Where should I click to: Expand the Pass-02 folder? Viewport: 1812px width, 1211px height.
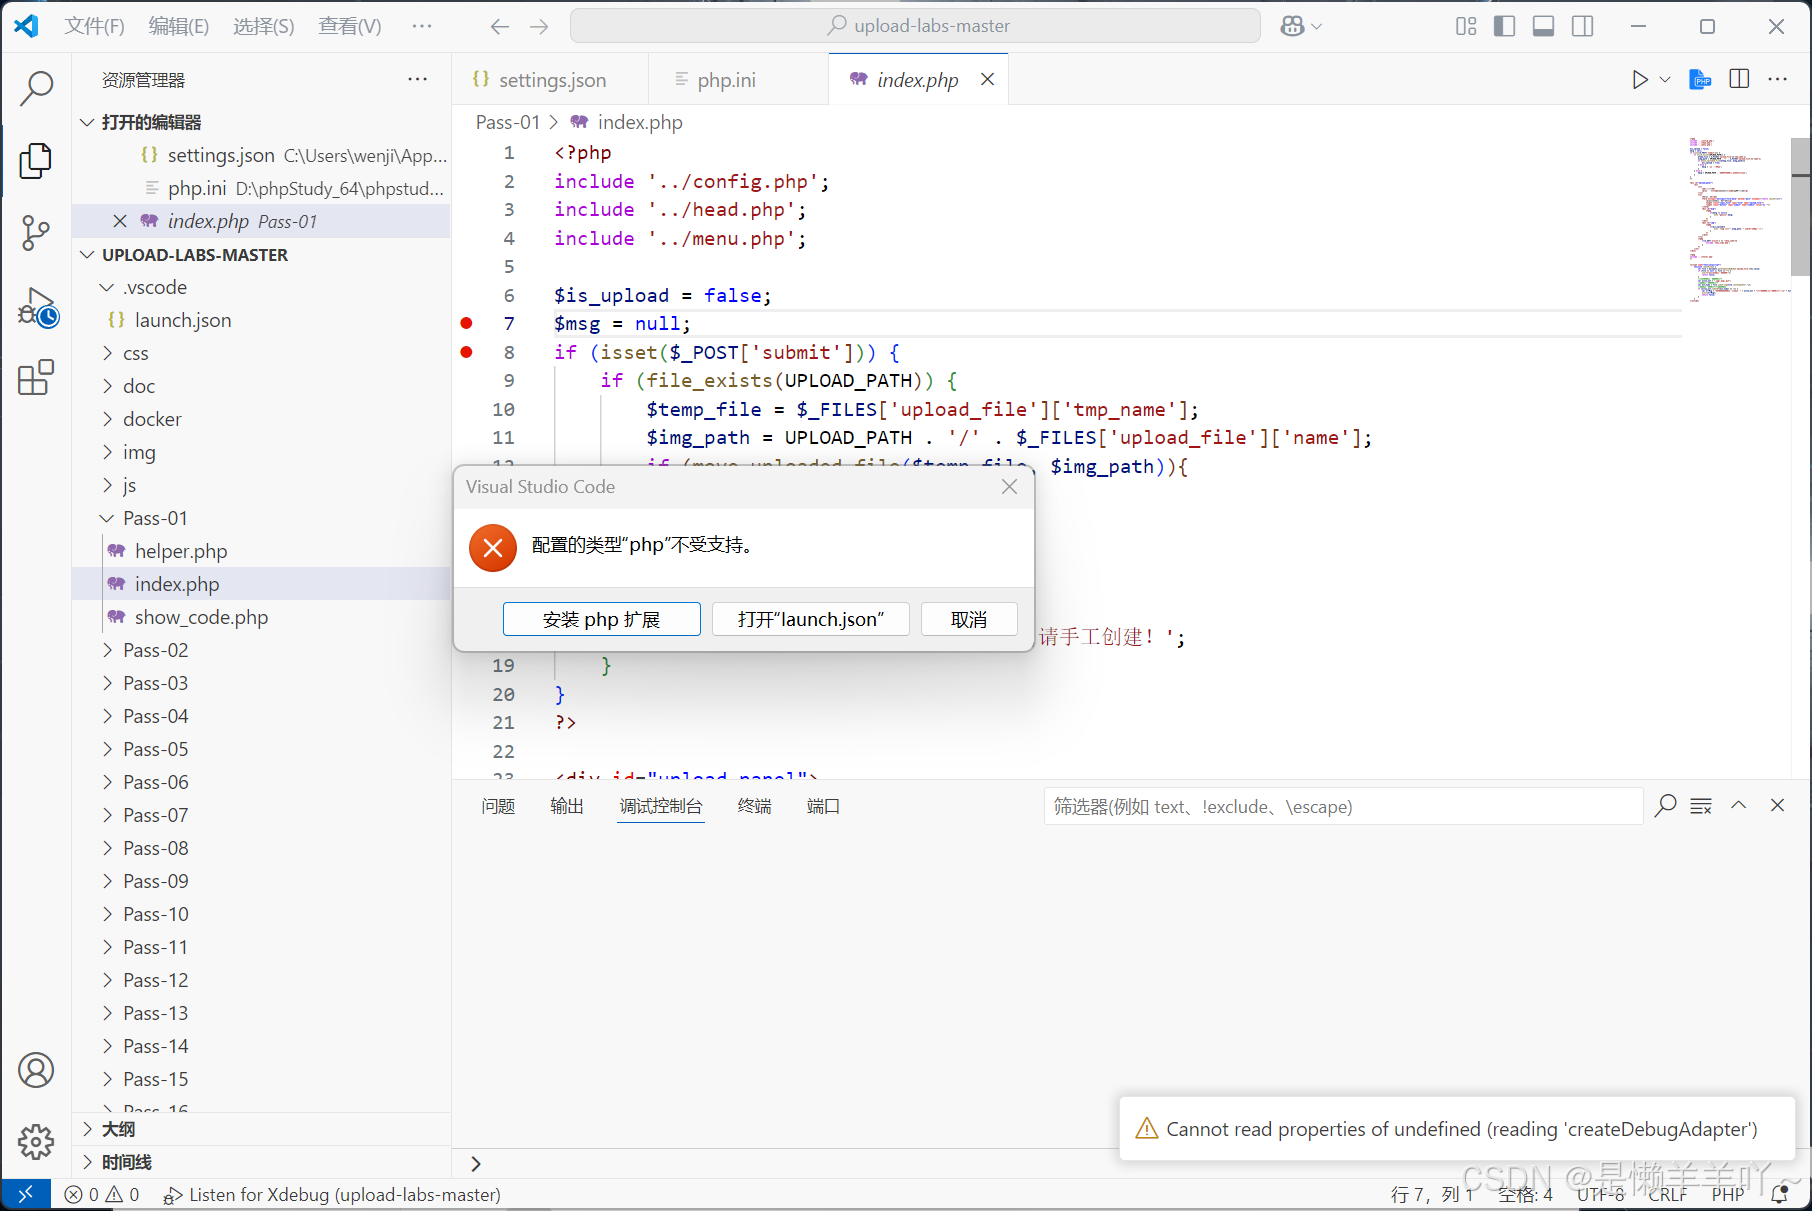click(x=107, y=650)
